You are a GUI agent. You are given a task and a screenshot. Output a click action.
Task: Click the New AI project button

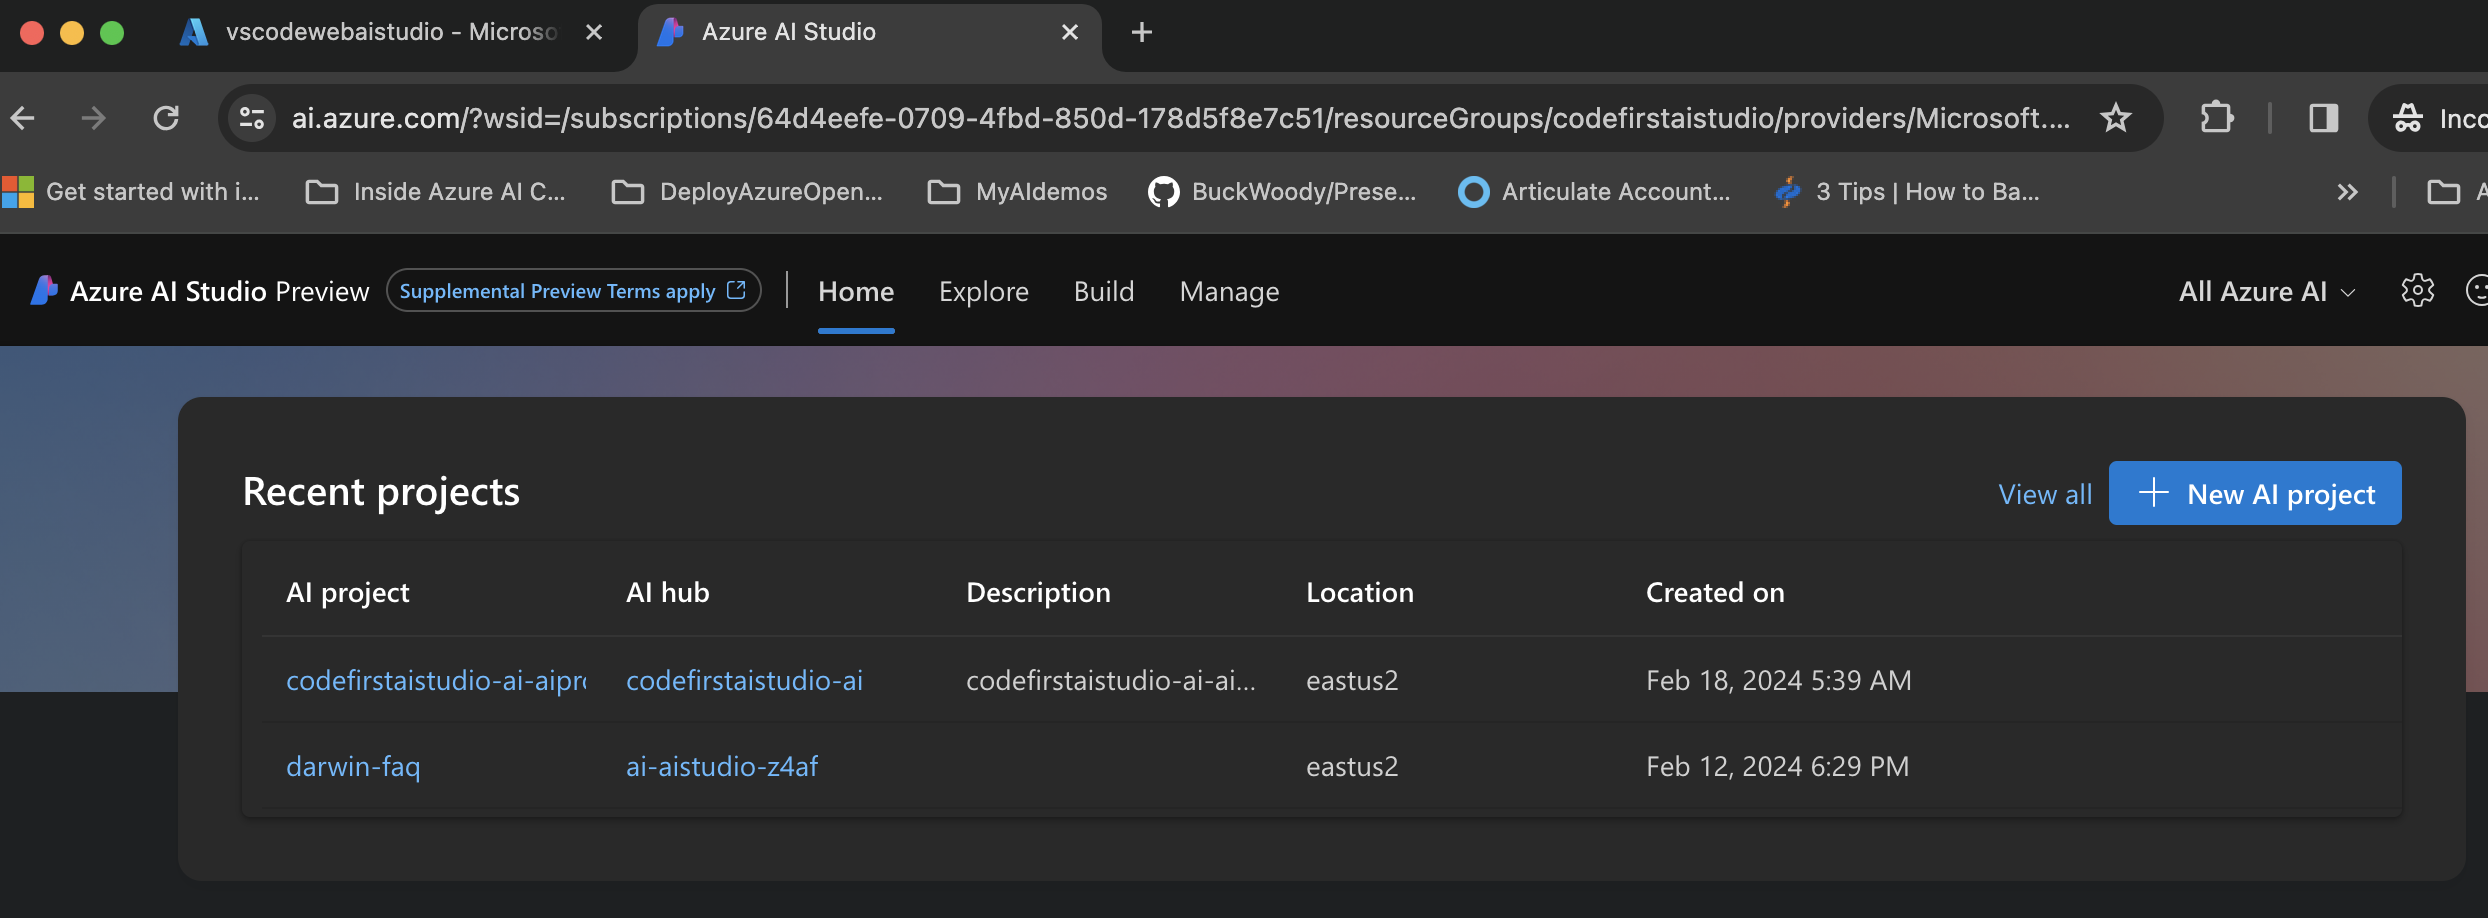coord(2254,493)
